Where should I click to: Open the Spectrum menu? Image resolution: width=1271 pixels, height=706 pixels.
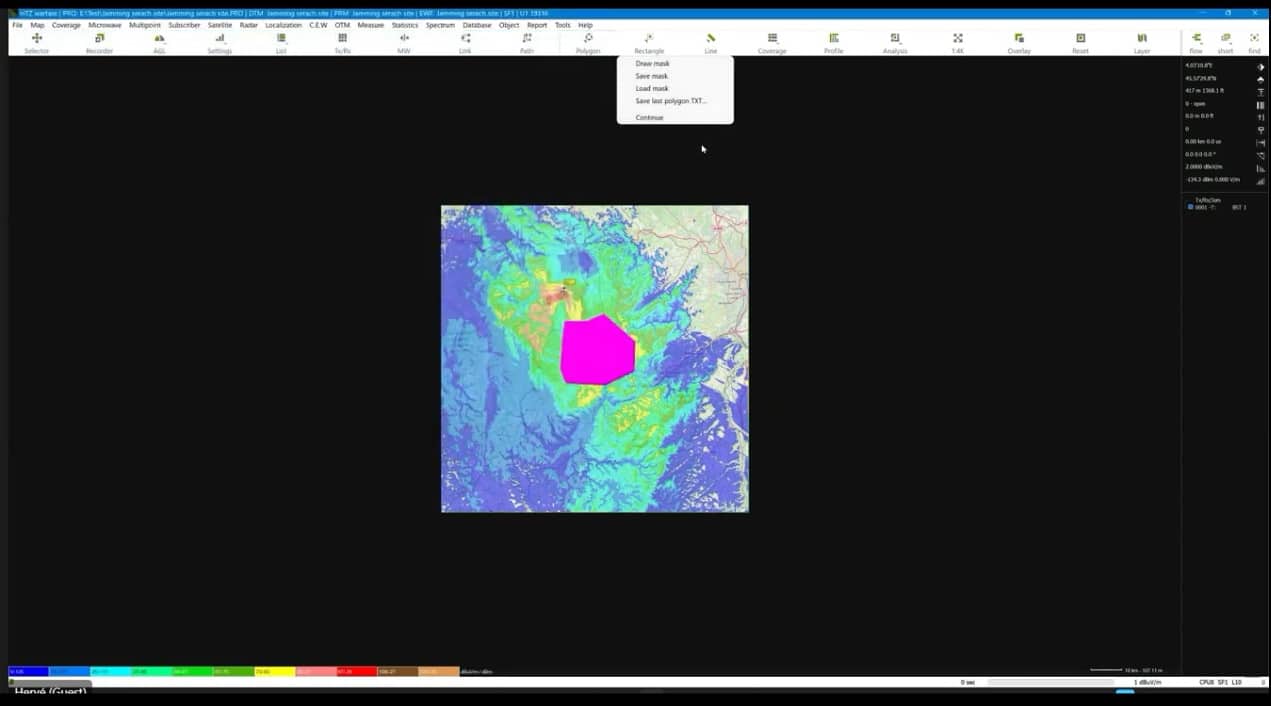pyautogui.click(x=440, y=25)
